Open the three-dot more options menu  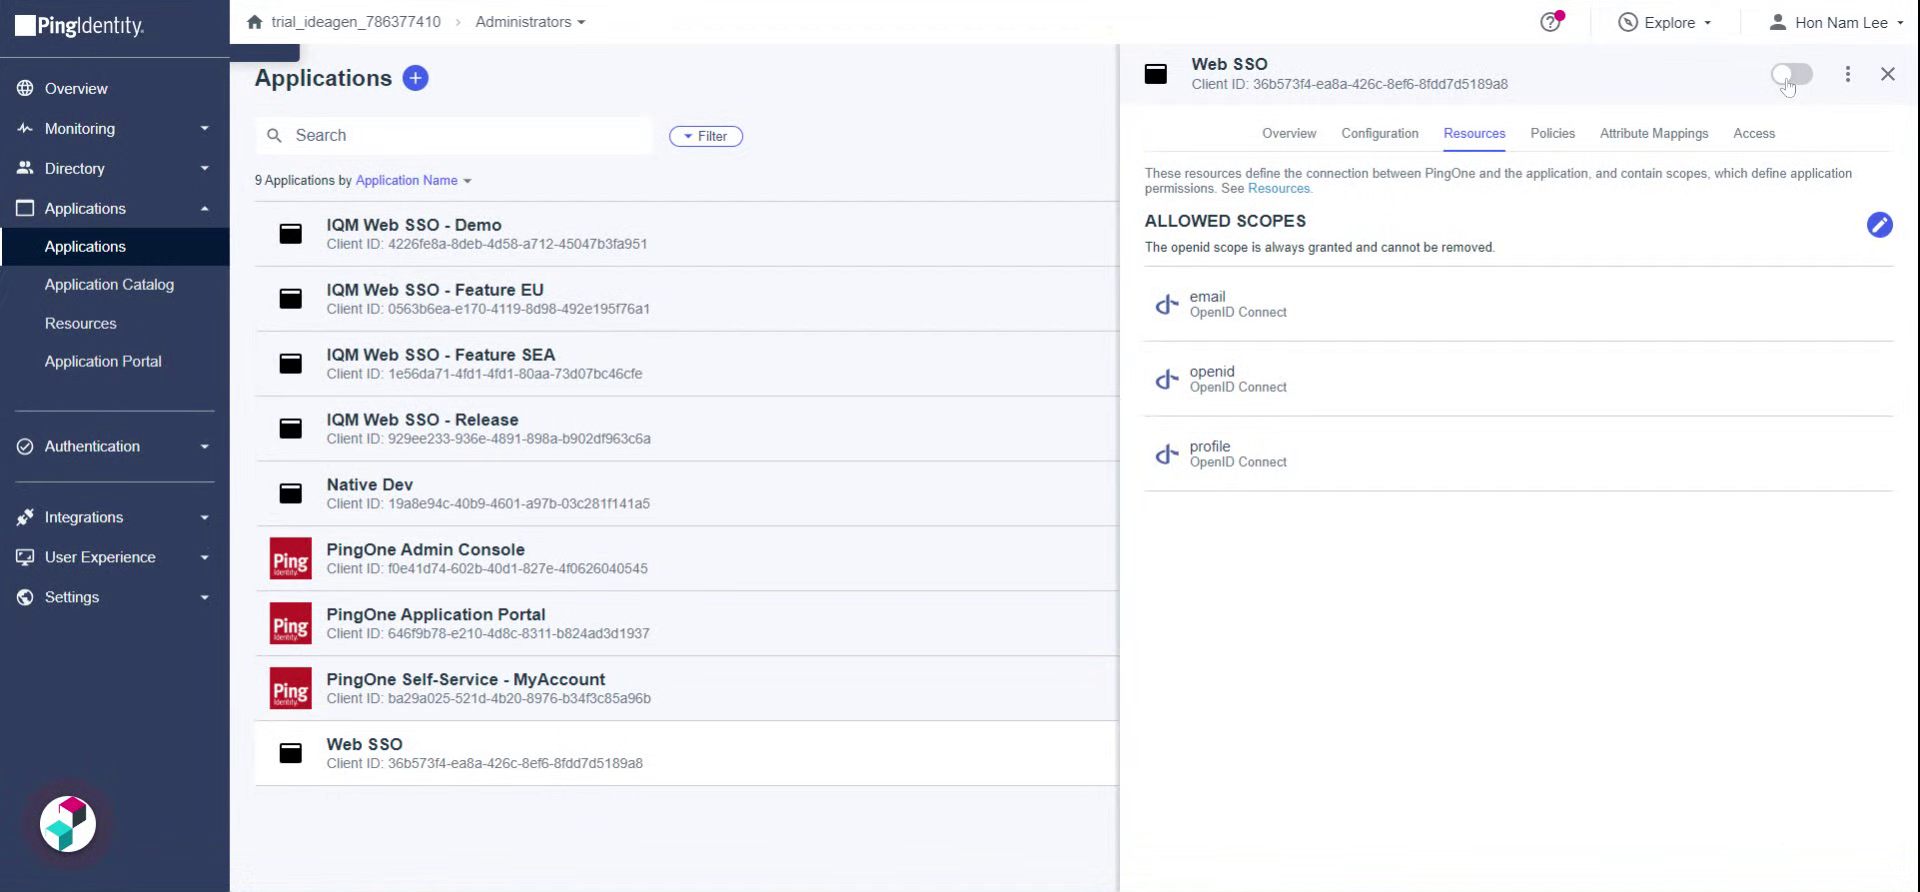click(1848, 74)
